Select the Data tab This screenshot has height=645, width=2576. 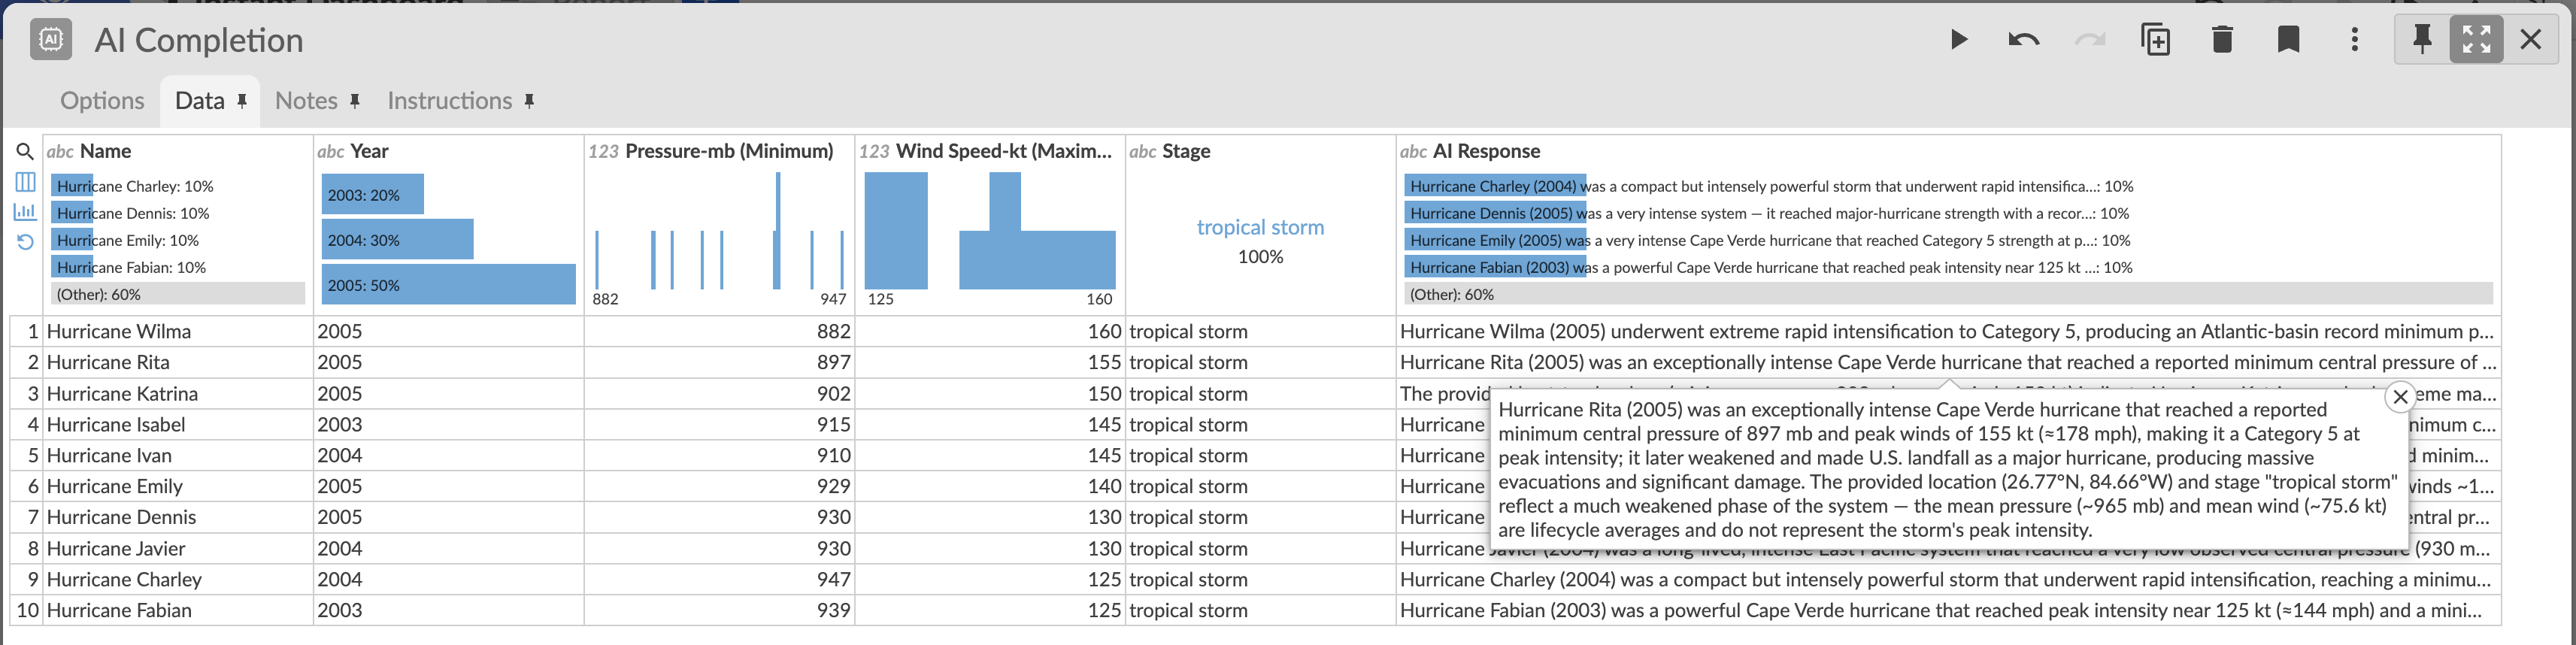point(200,101)
